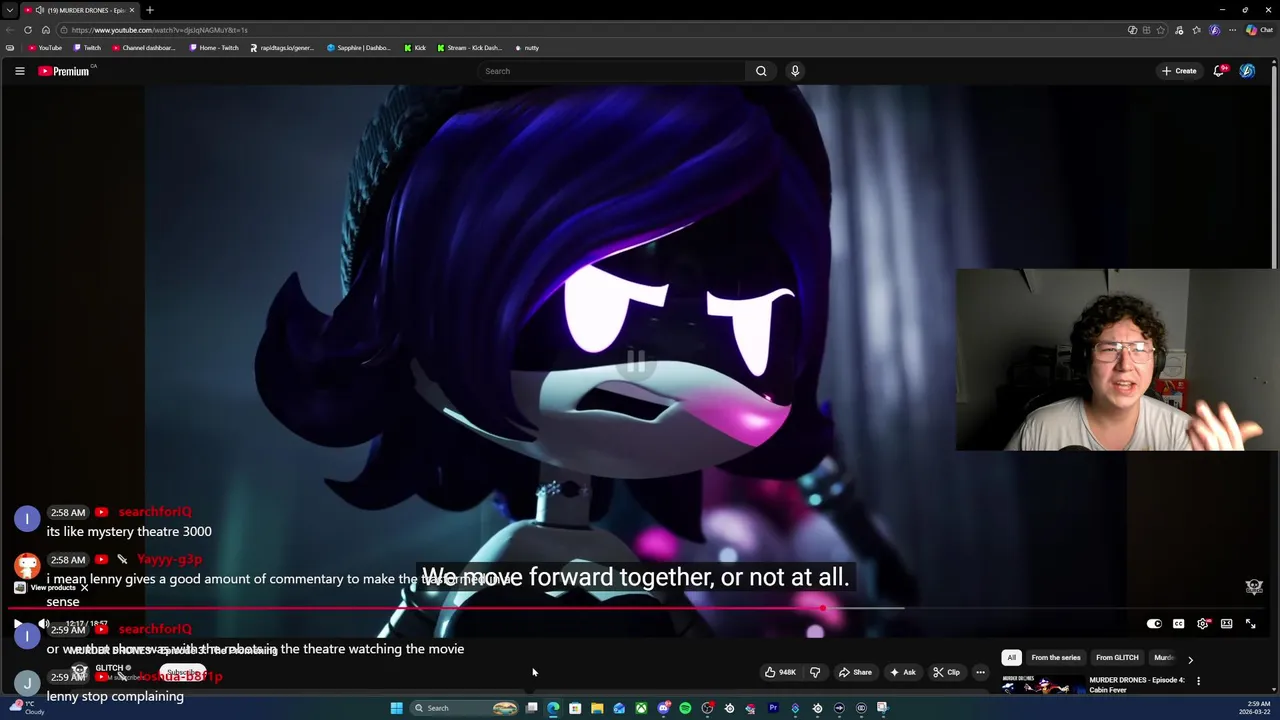Reload the page with refresh icon
This screenshot has width=1280, height=720.
coord(28,30)
